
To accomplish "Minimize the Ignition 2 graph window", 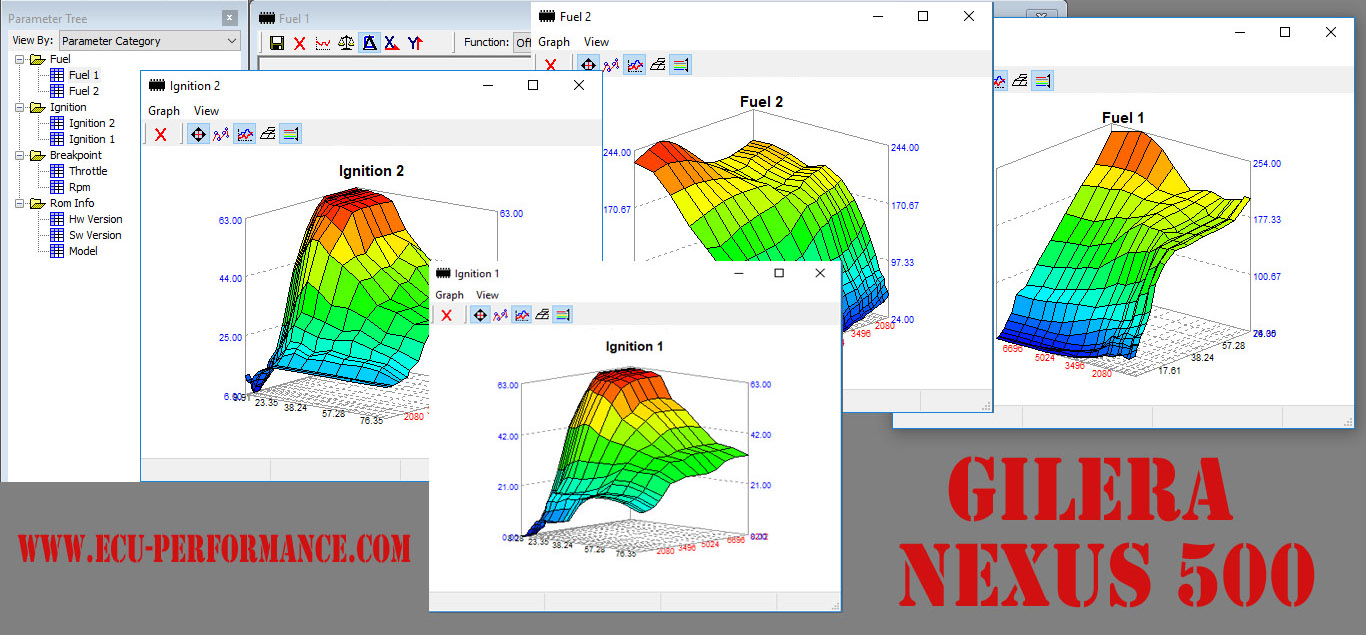I will [487, 86].
